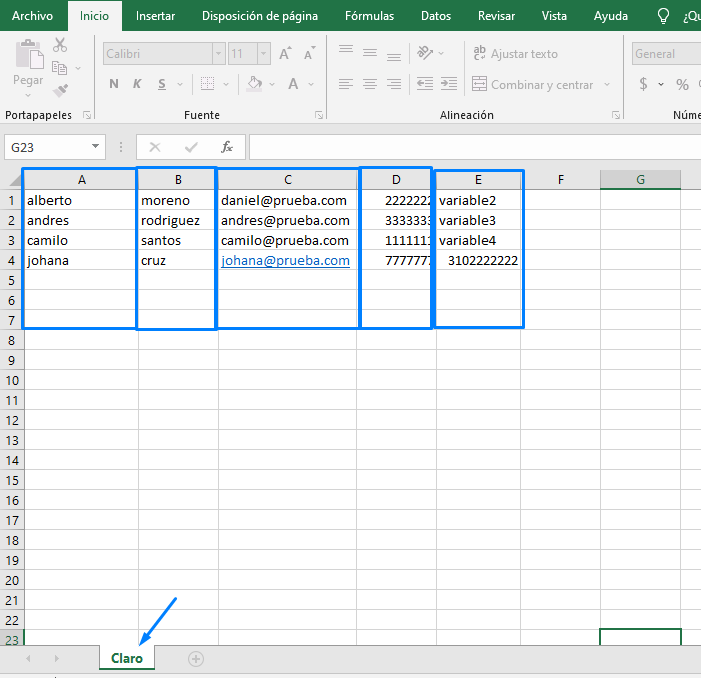Toggle Ajustar texto wrap text
The width and height of the screenshot is (701, 678).
click(514, 54)
